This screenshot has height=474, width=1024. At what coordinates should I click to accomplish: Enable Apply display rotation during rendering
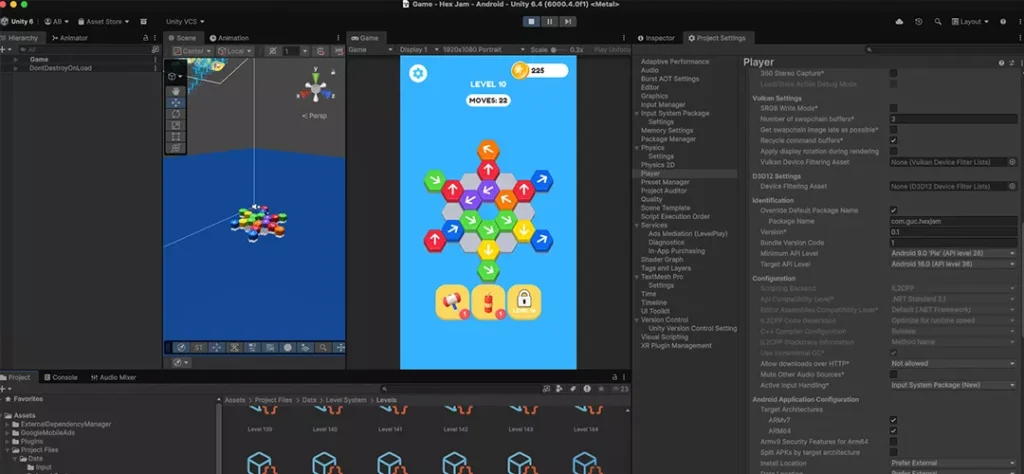[x=893, y=151]
